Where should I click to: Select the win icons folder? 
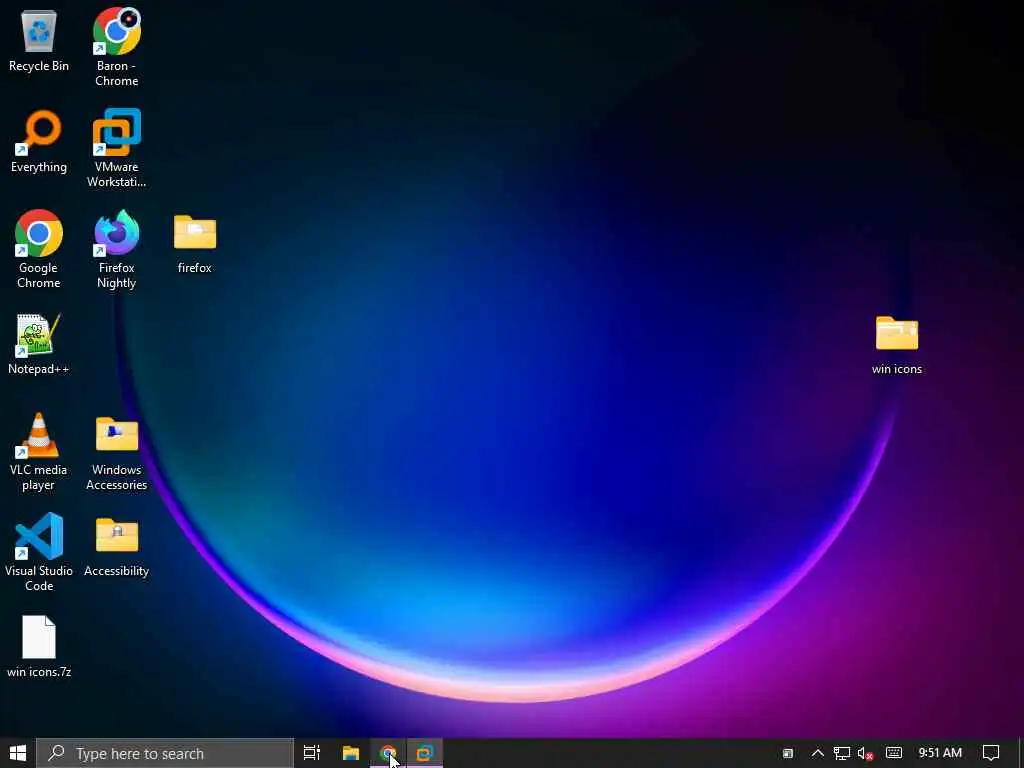[897, 344]
